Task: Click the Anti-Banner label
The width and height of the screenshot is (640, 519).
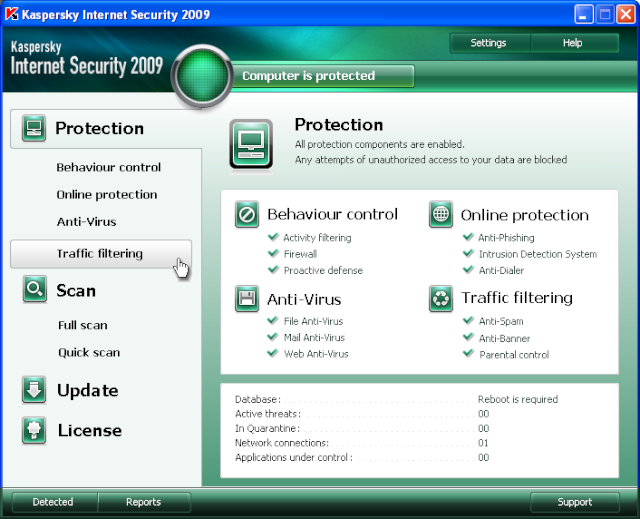Action: pos(504,338)
